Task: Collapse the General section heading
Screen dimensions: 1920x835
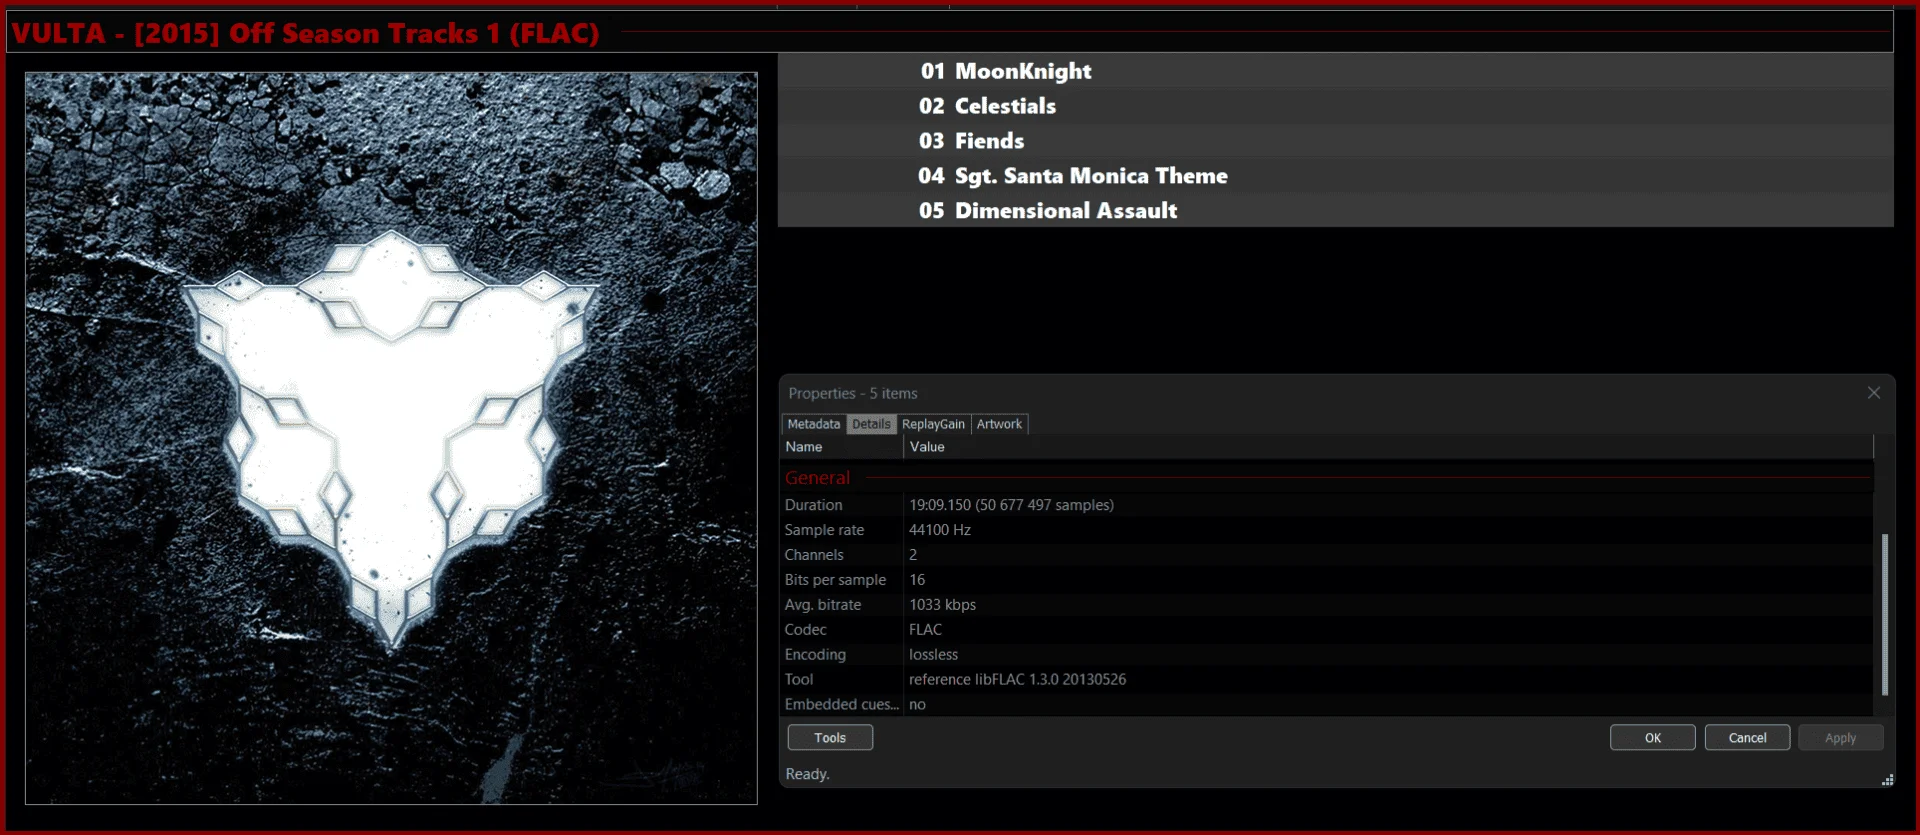Action: point(817,478)
